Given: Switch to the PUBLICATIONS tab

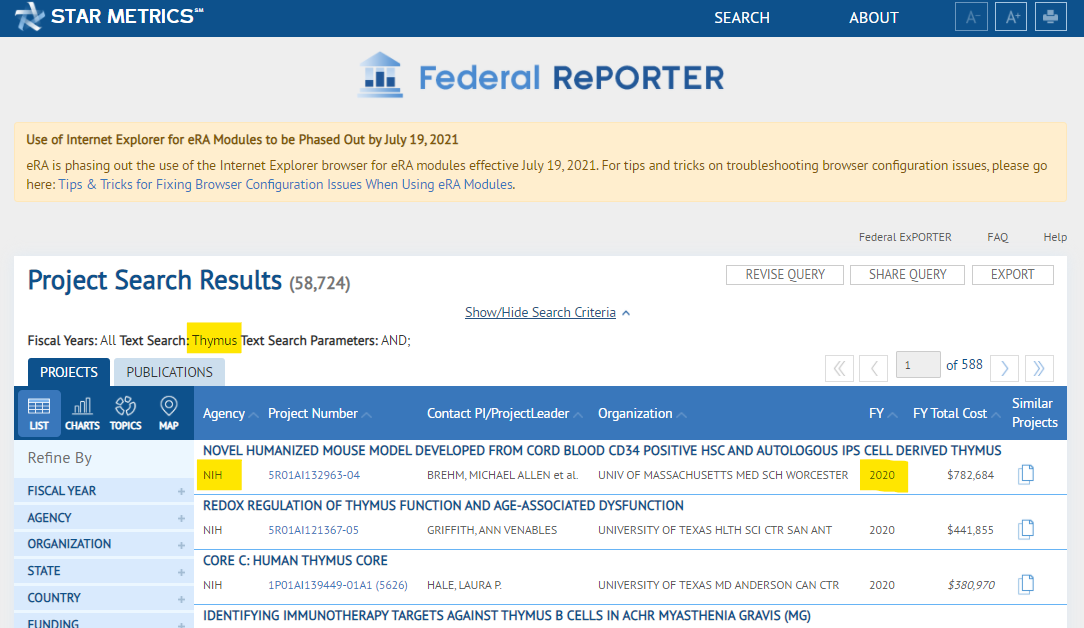Looking at the screenshot, I should click(169, 372).
